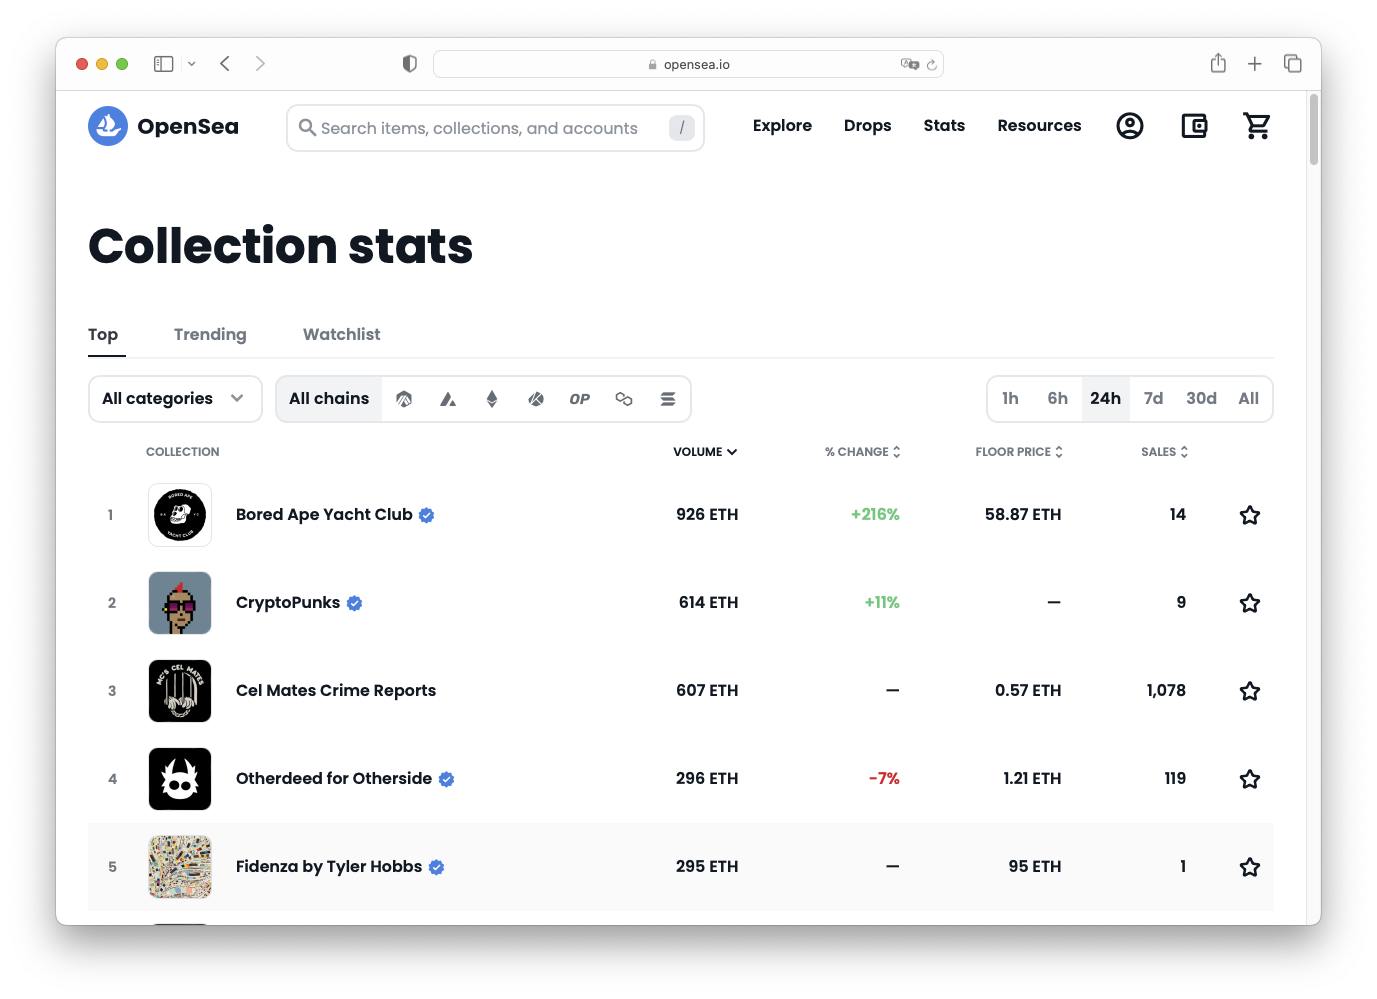Open the shopping cart
This screenshot has height=999, width=1377.
pos(1256,126)
